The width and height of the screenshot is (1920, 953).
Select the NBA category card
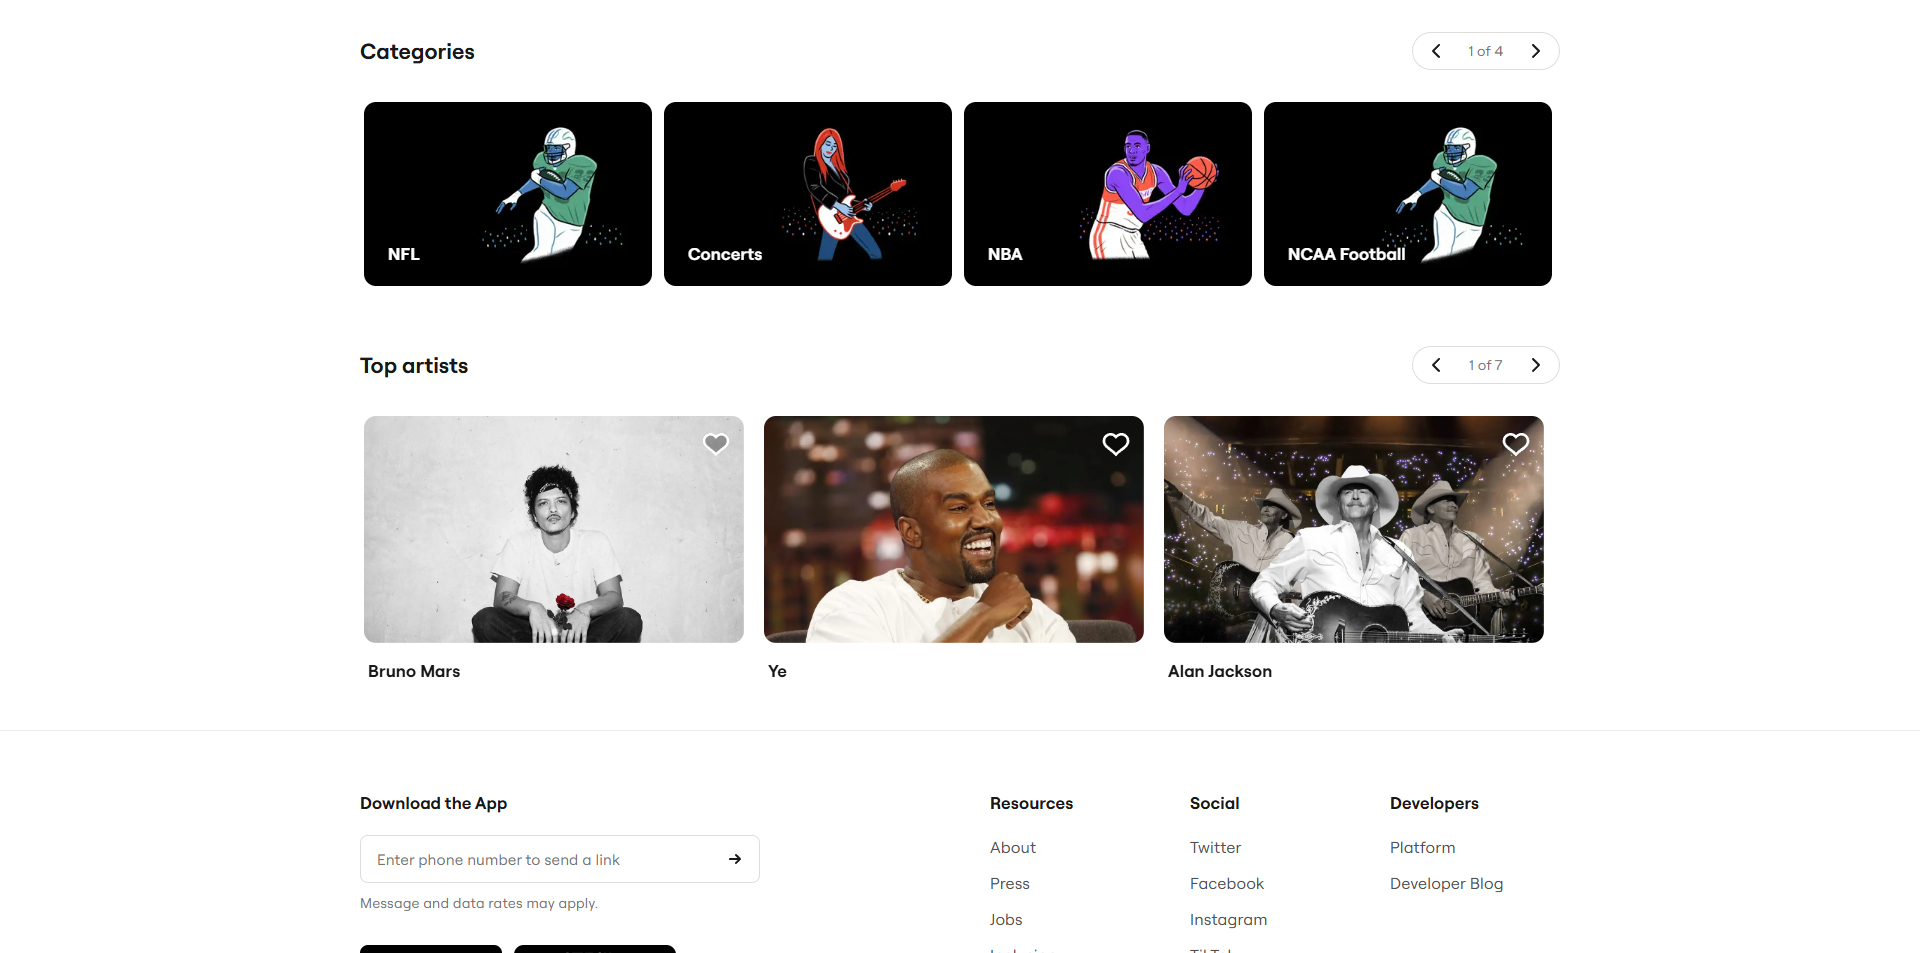click(x=1108, y=194)
